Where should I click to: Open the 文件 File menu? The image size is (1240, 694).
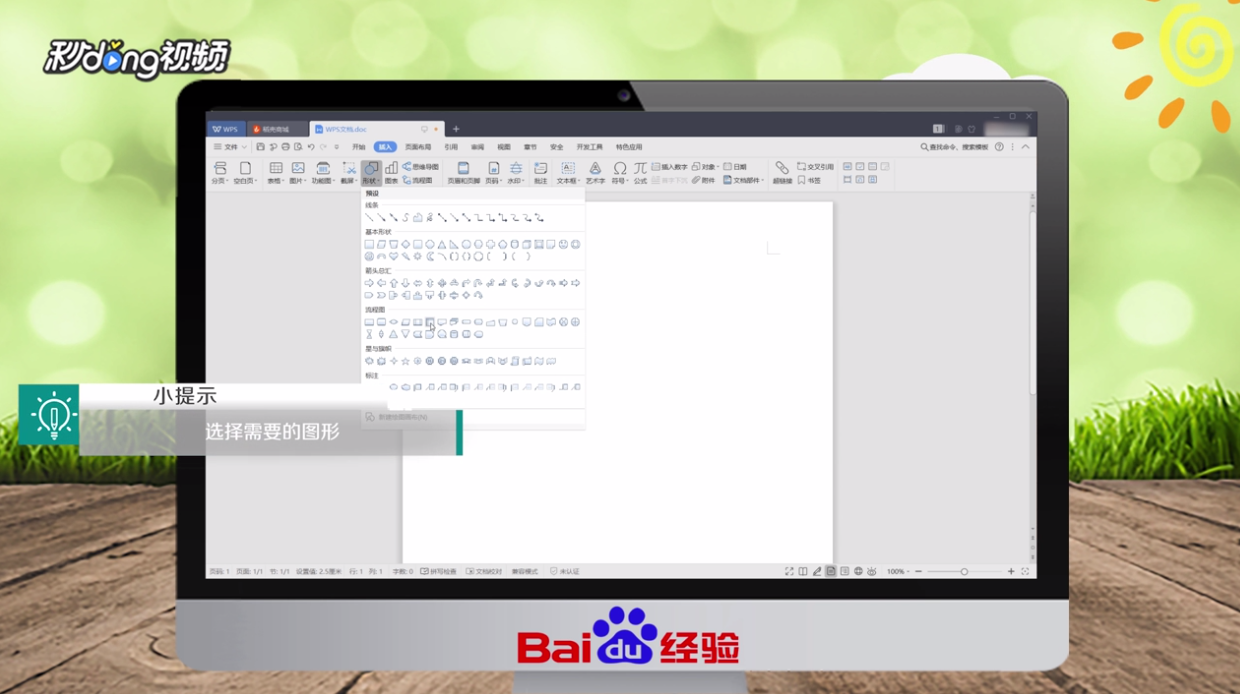(229, 147)
